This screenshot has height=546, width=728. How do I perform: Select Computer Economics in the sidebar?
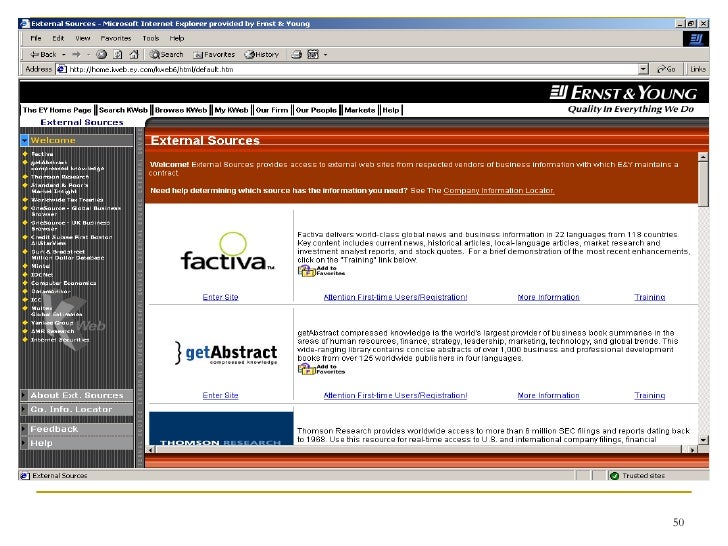coord(64,283)
